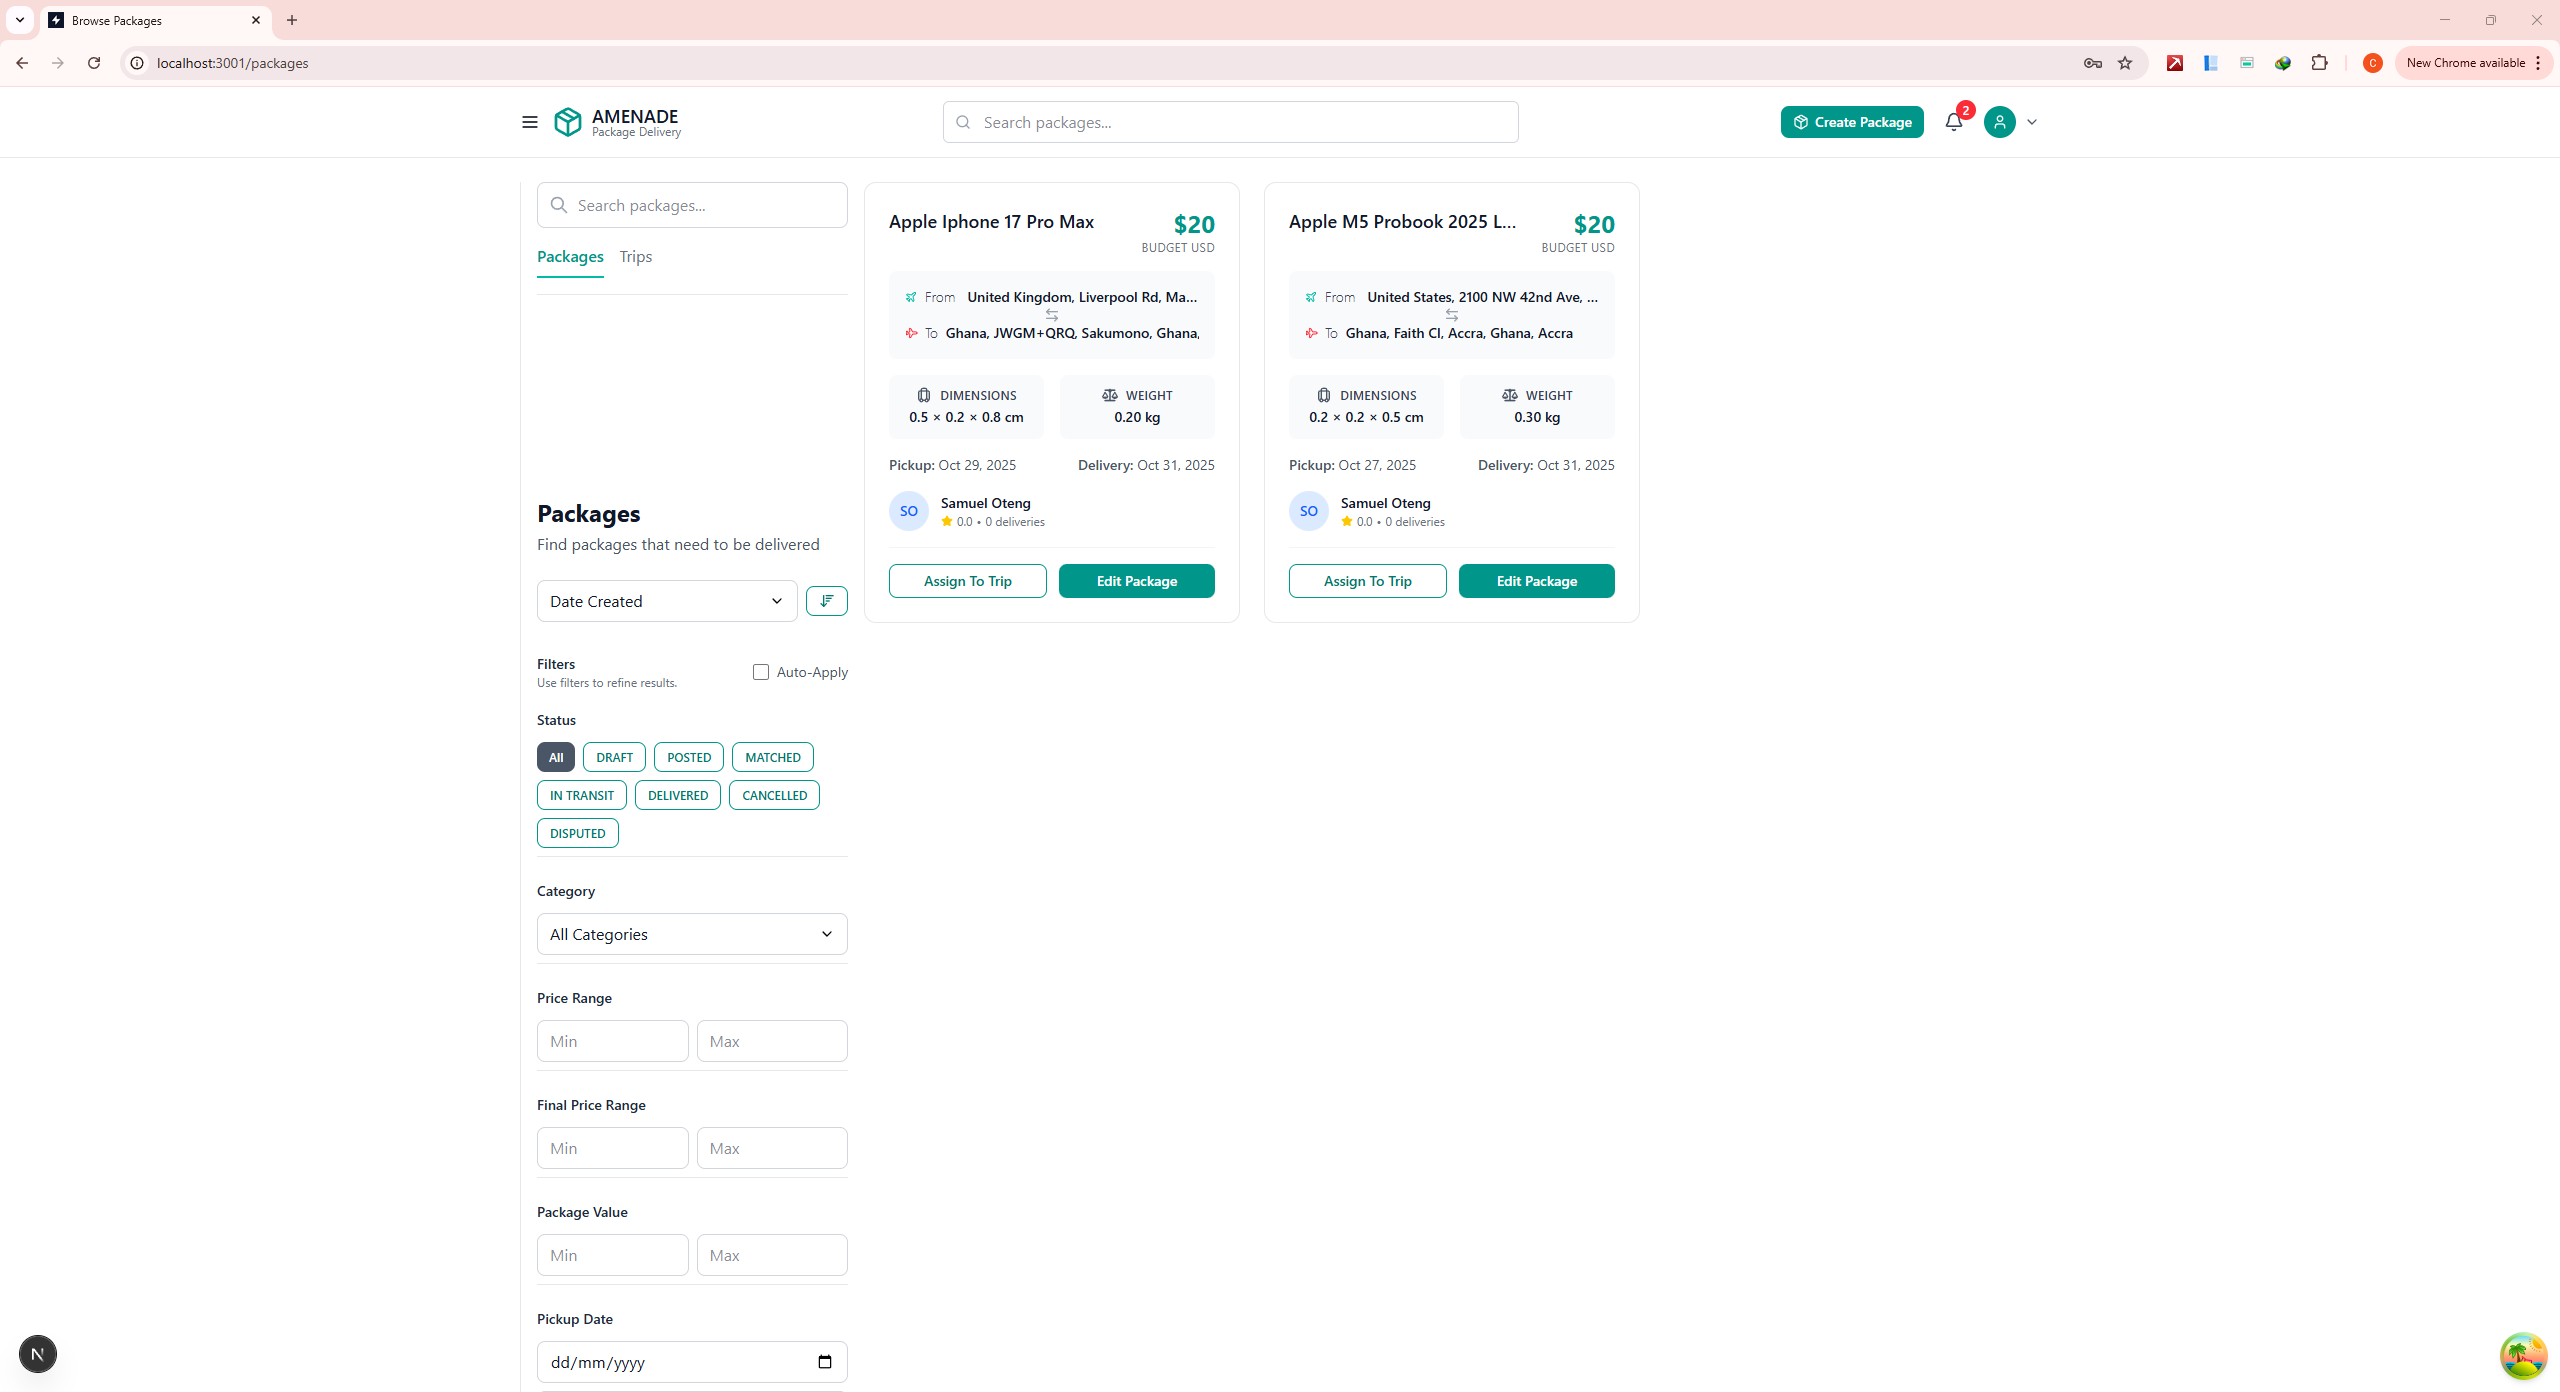Bookmark this page with star icon

click(x=2125, y=63)
